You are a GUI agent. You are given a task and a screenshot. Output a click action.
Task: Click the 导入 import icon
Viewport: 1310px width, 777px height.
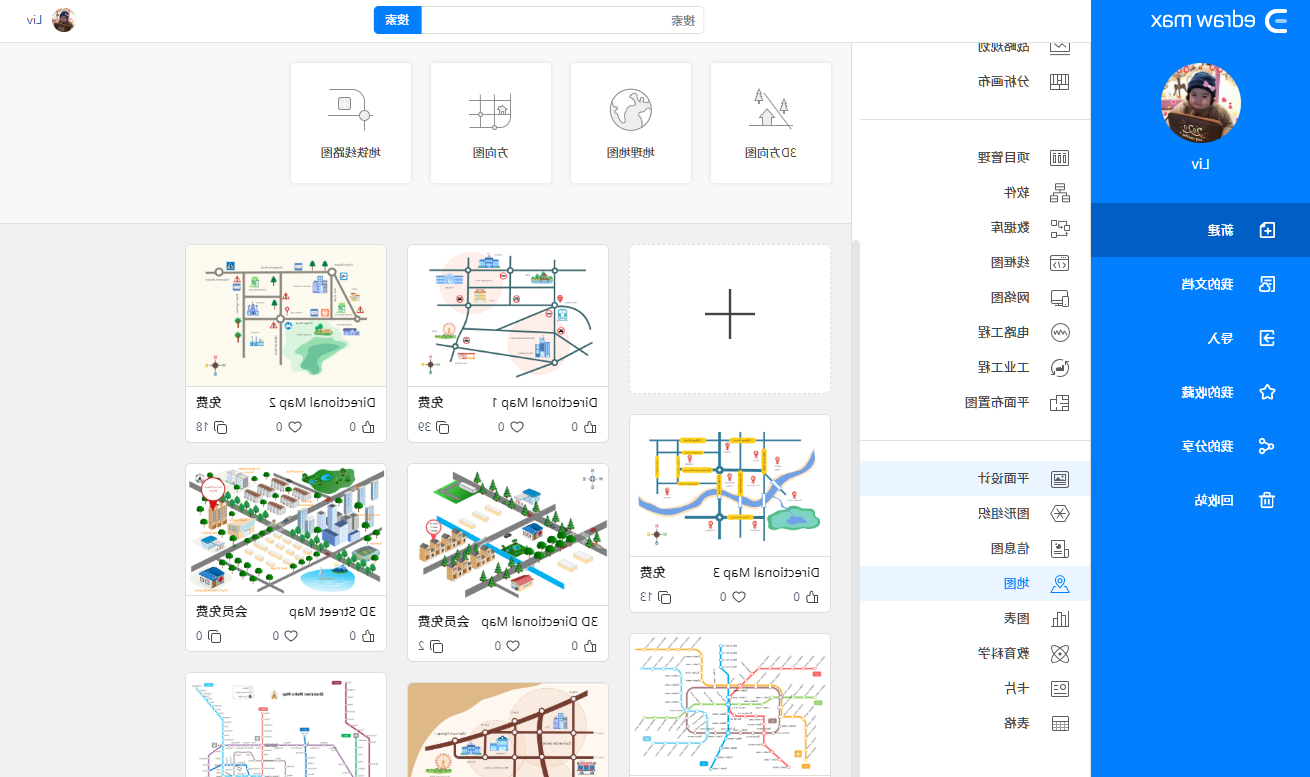coord(1267,338)
